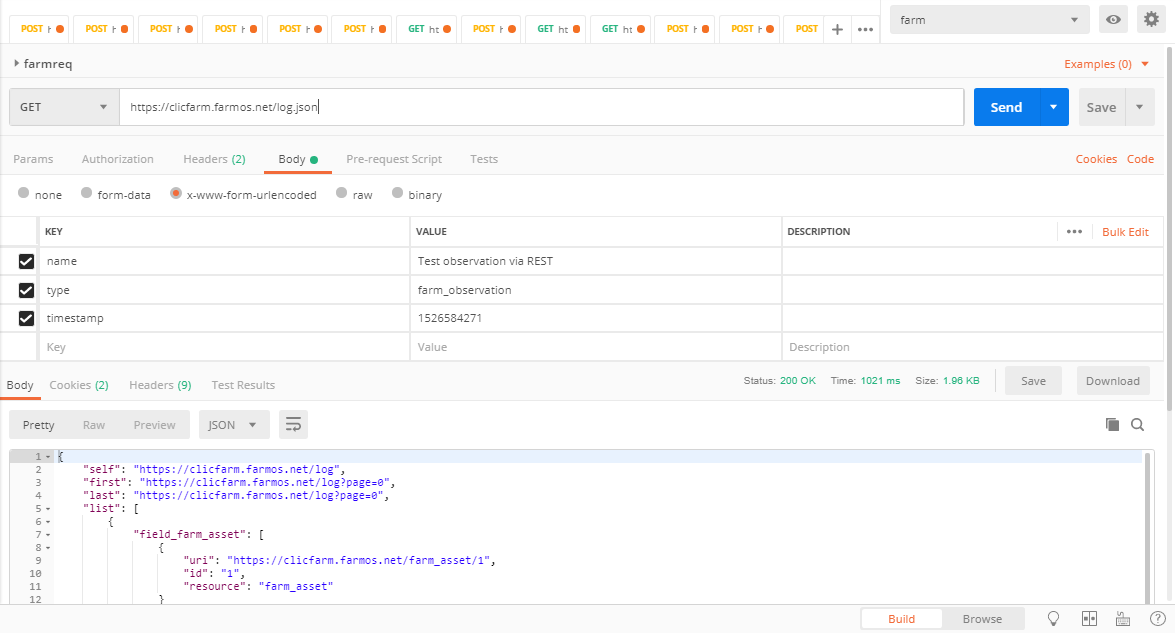This screenshot has height=633, width=1175.
Task: Open keyboard shortcuts icon in status bar
Action: coord(1122,619)
